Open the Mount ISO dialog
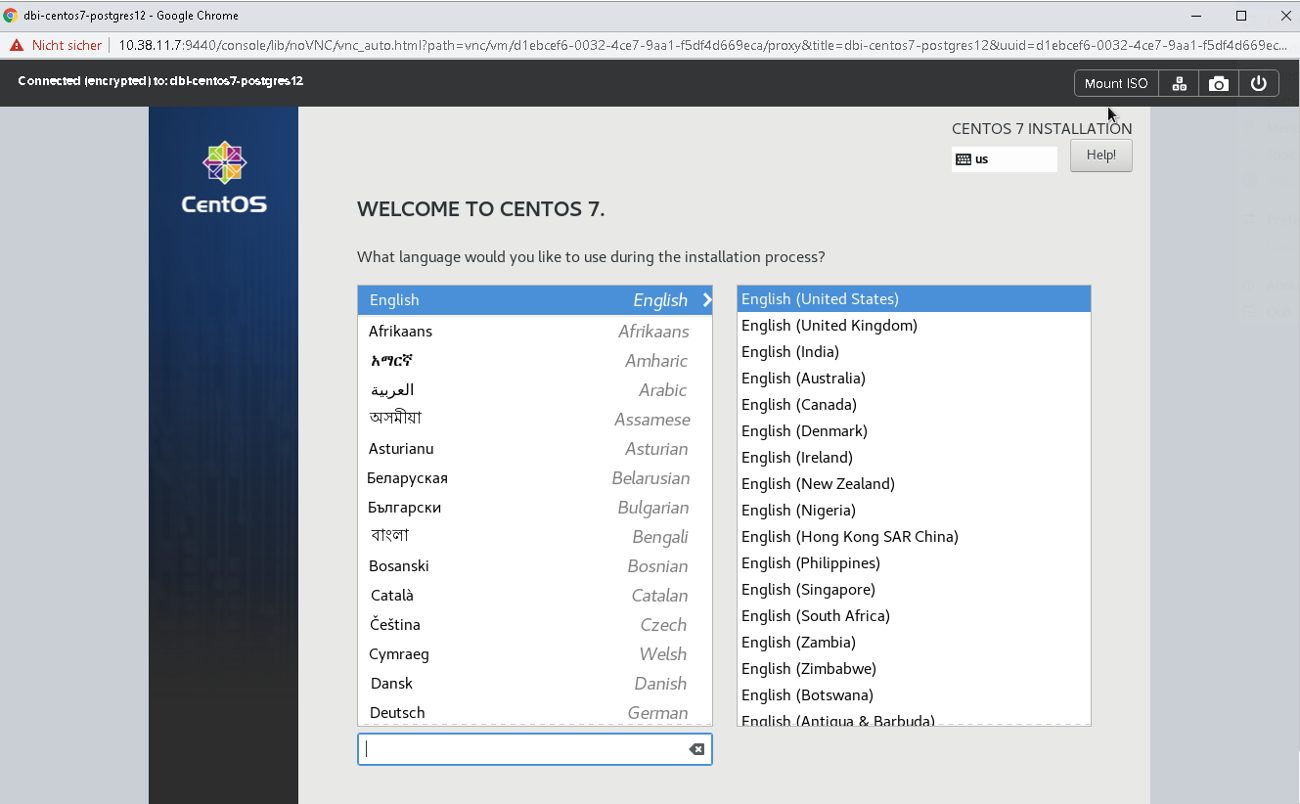The image size is (1300, 804). tap(1116, 83)
